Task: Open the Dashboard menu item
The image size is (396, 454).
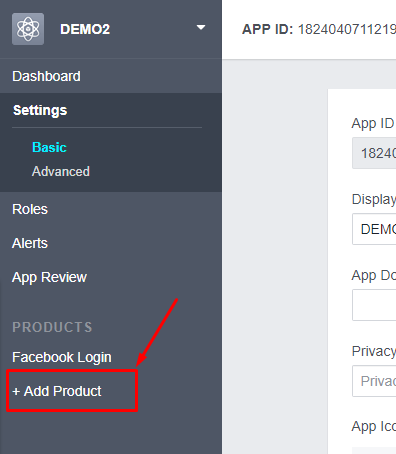Action: [46, 76]
